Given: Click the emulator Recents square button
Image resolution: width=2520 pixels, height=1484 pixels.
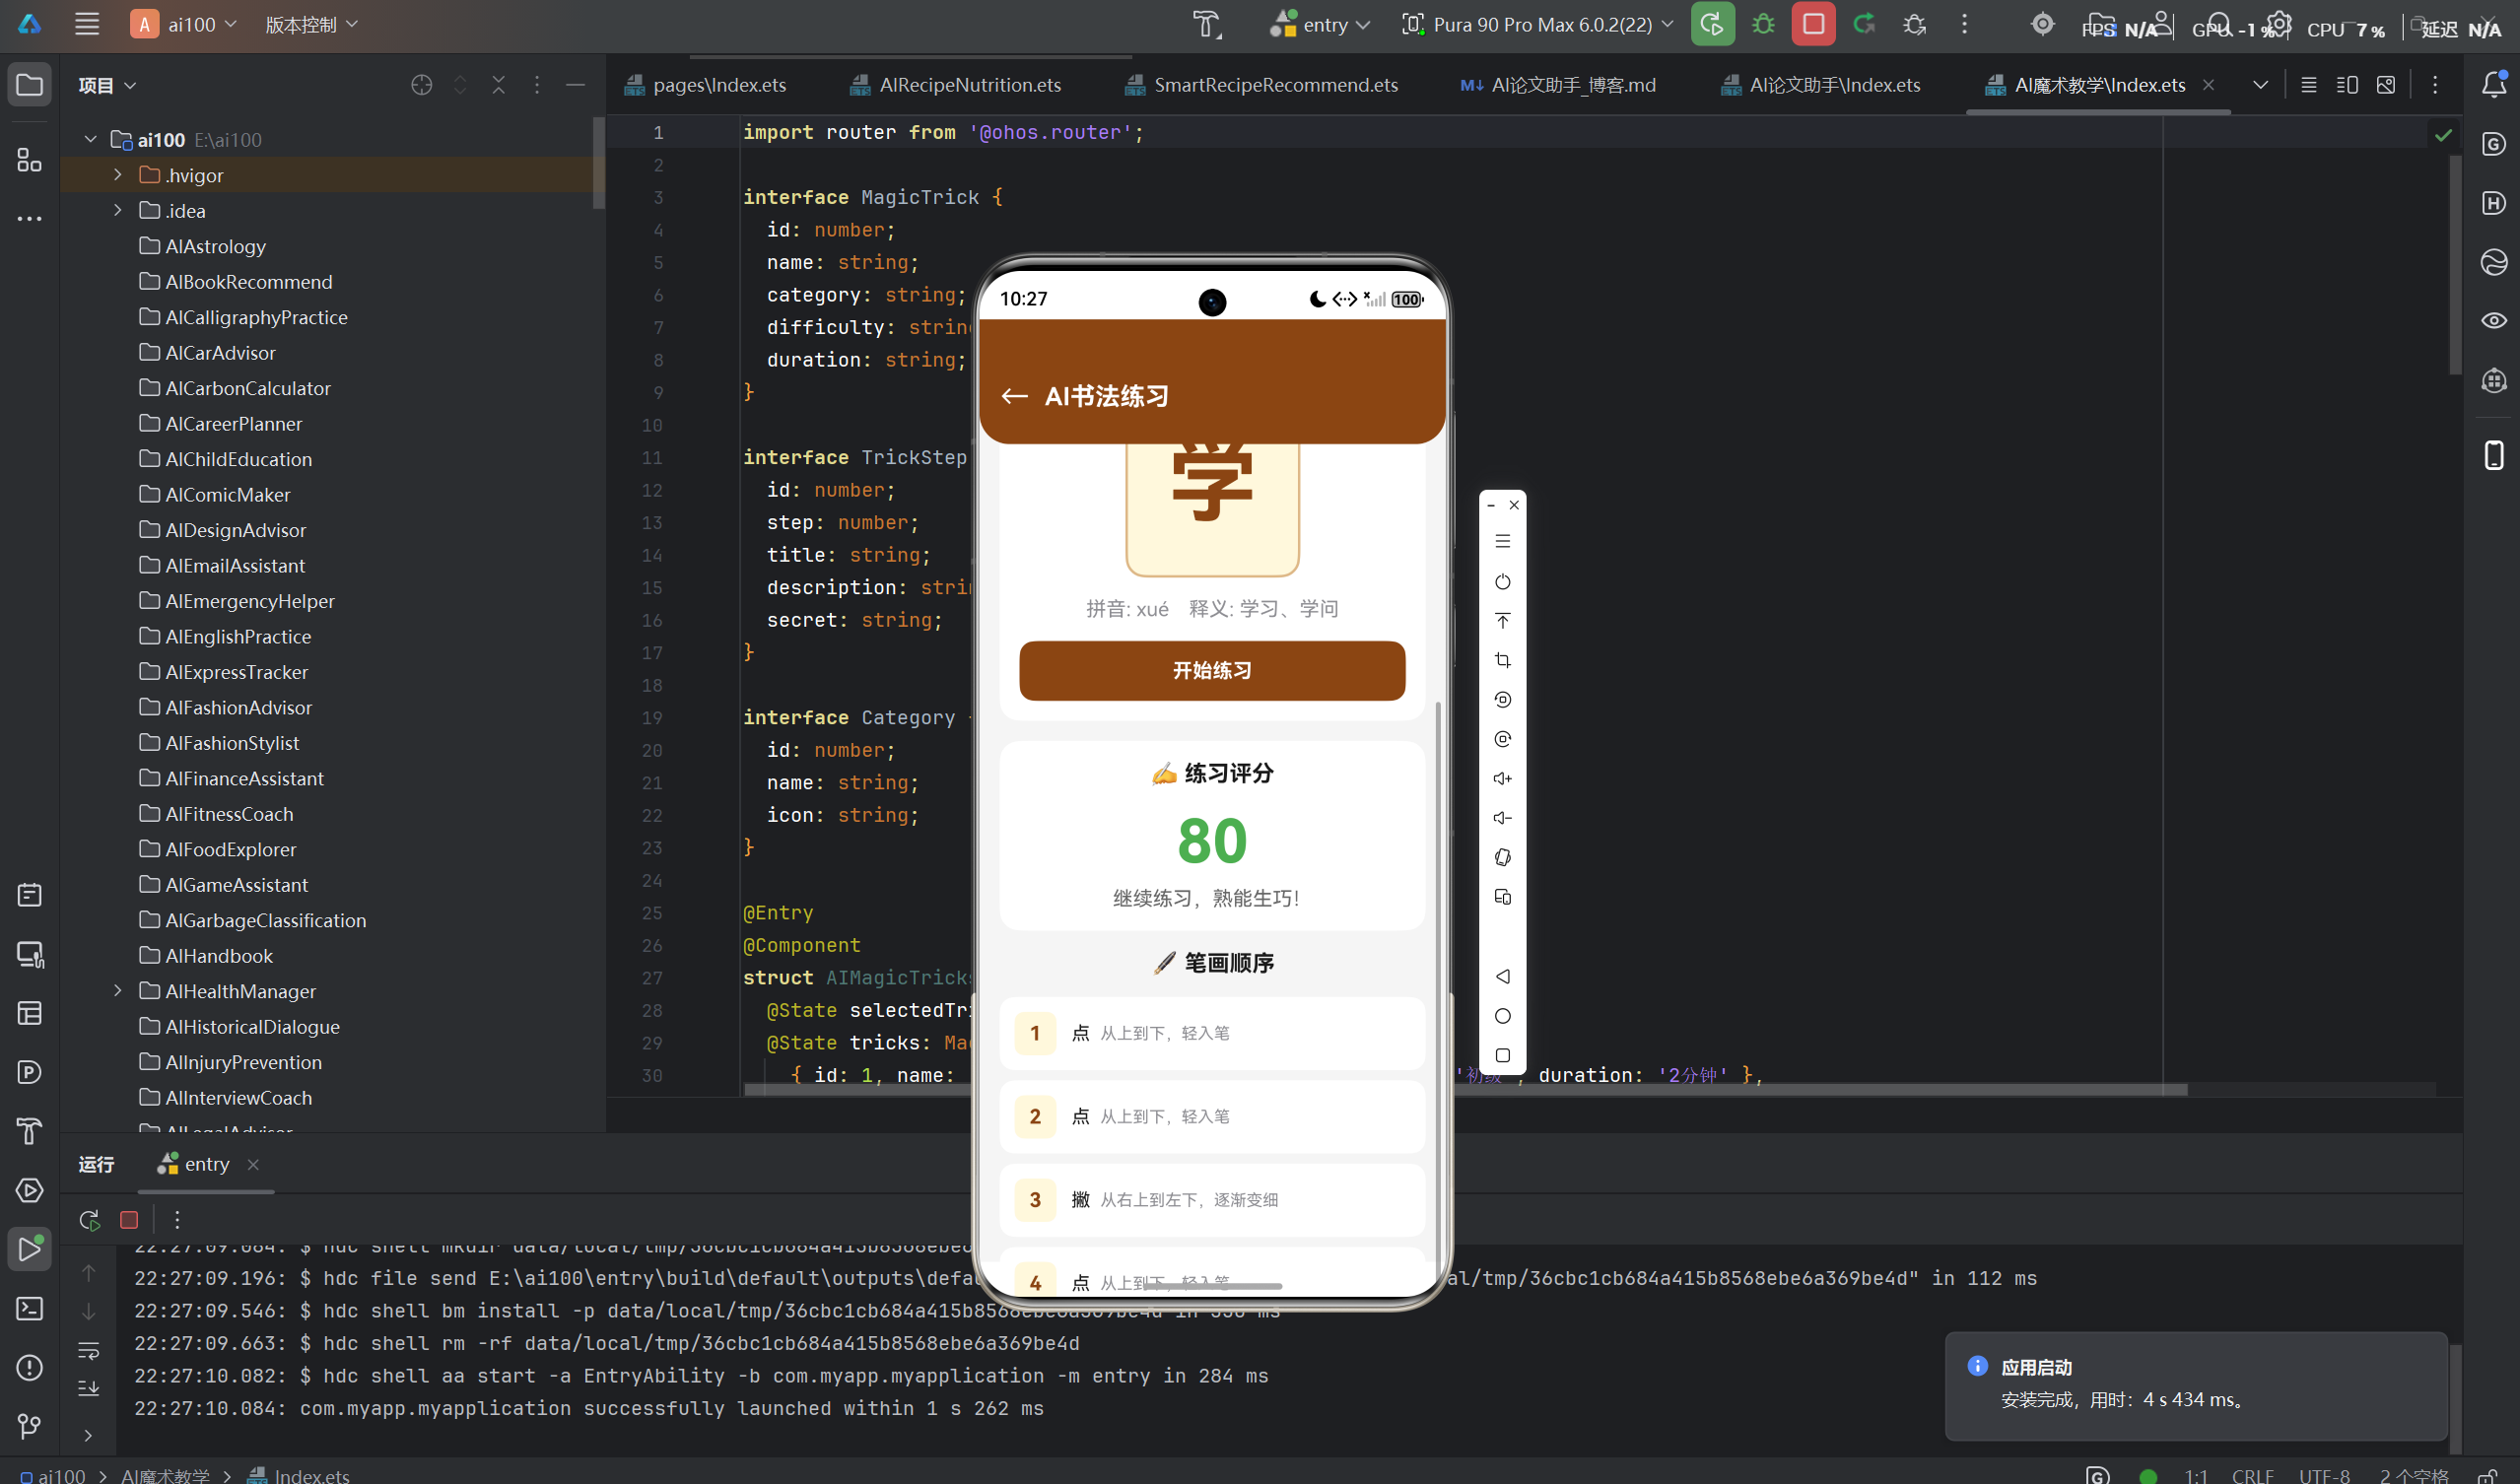Looking at the screenshot, I should [1502, 1055].
